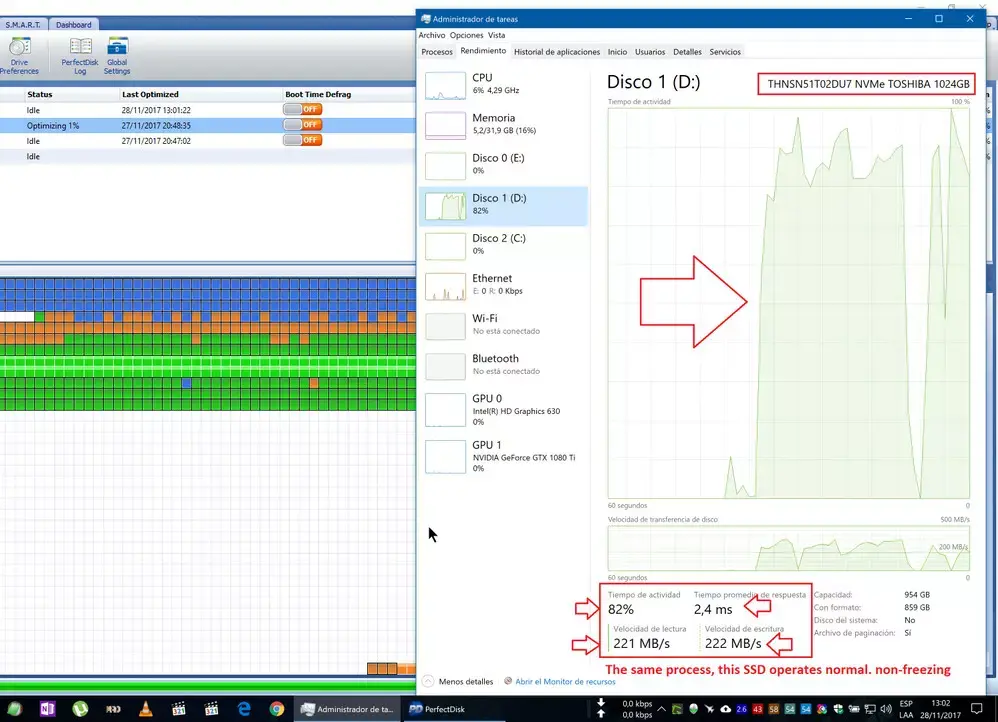Launch Microsoft Edge from the taskbar
Image resolution: width=998 pixels, height=722 pixels.
click(244, 709)
